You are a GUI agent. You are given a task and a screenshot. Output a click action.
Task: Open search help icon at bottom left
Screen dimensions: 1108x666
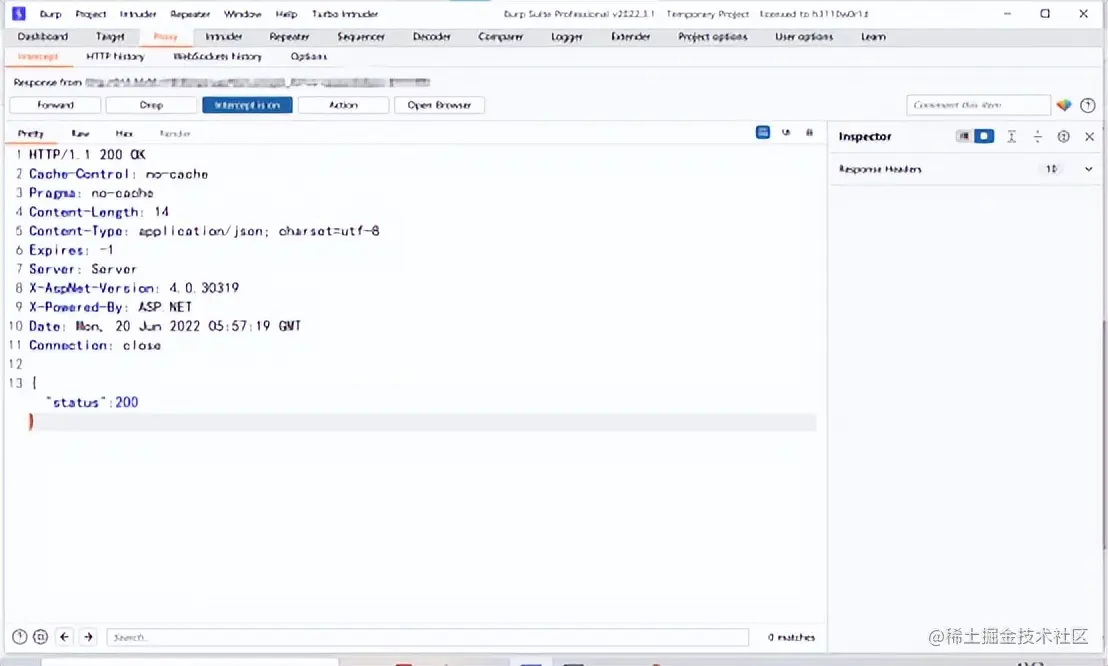pyautogui.click(x=20, y=637)
